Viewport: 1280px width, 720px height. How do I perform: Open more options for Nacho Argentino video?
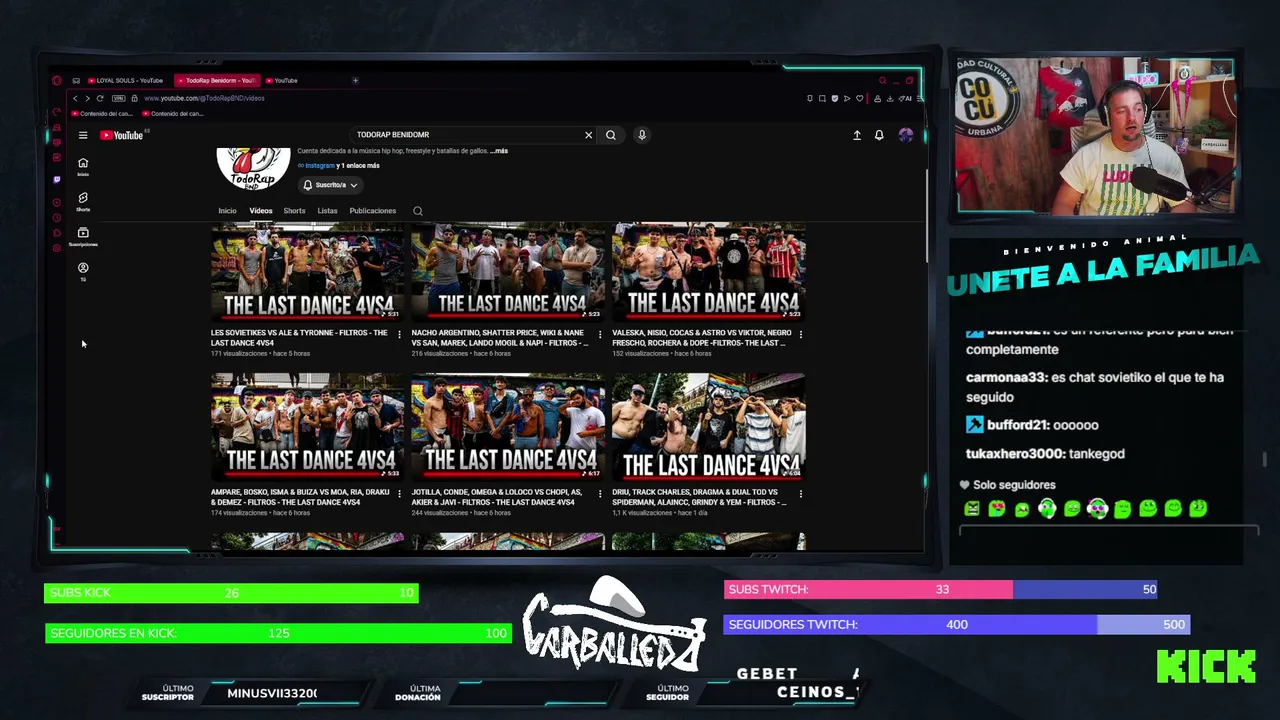coord(600,334)
